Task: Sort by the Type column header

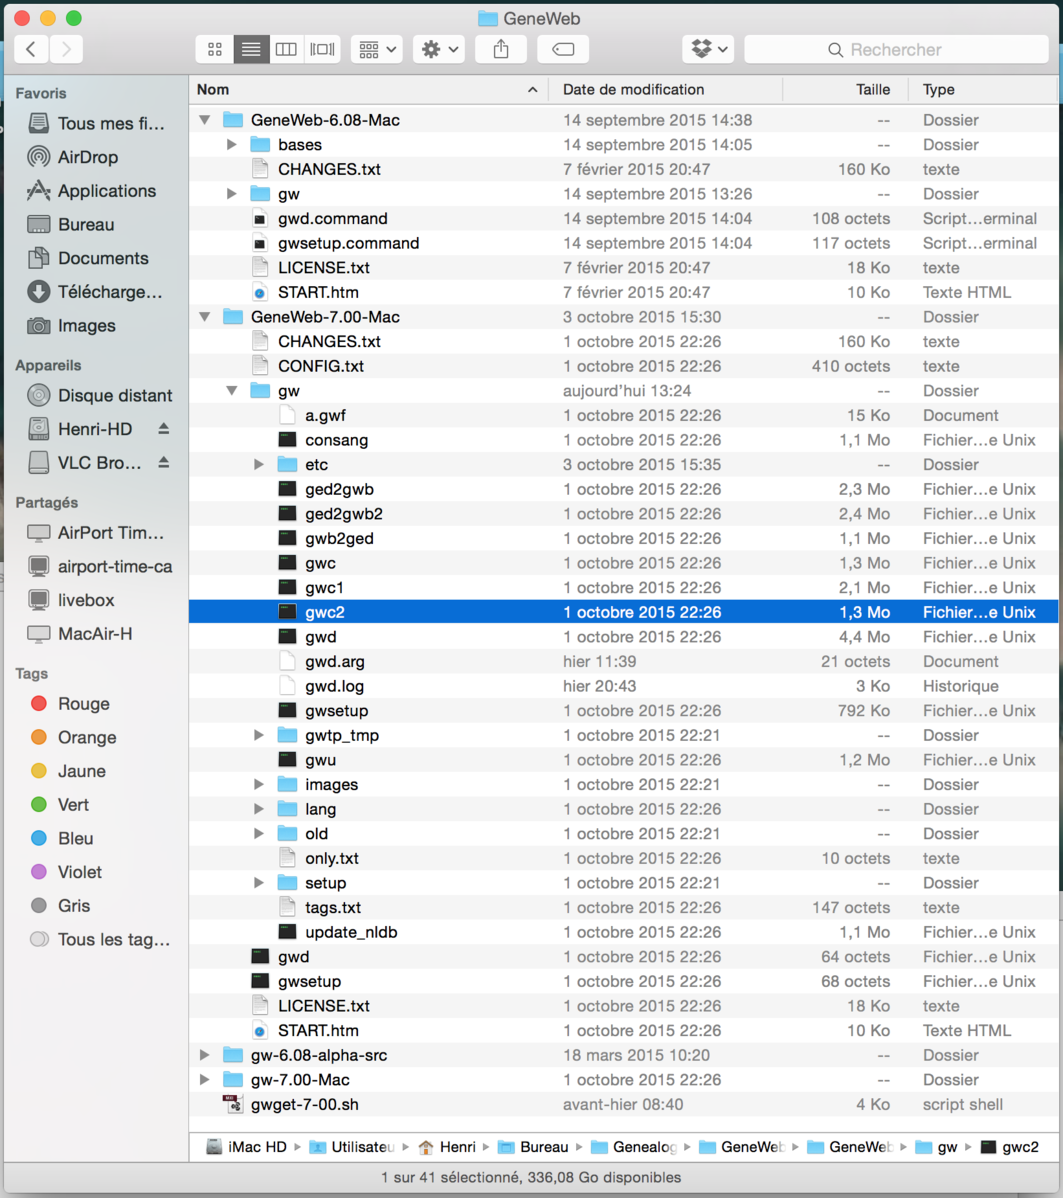Action: tap(983, 90)
